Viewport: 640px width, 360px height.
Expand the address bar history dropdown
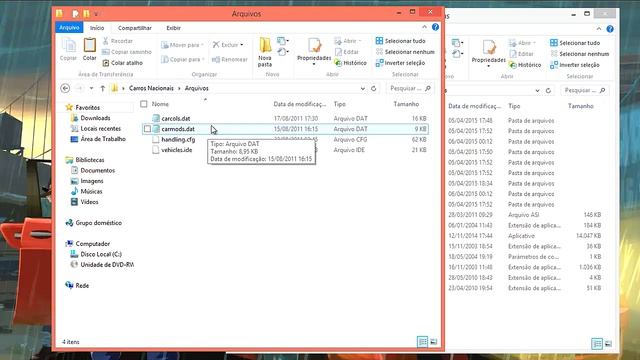(362, 88)
